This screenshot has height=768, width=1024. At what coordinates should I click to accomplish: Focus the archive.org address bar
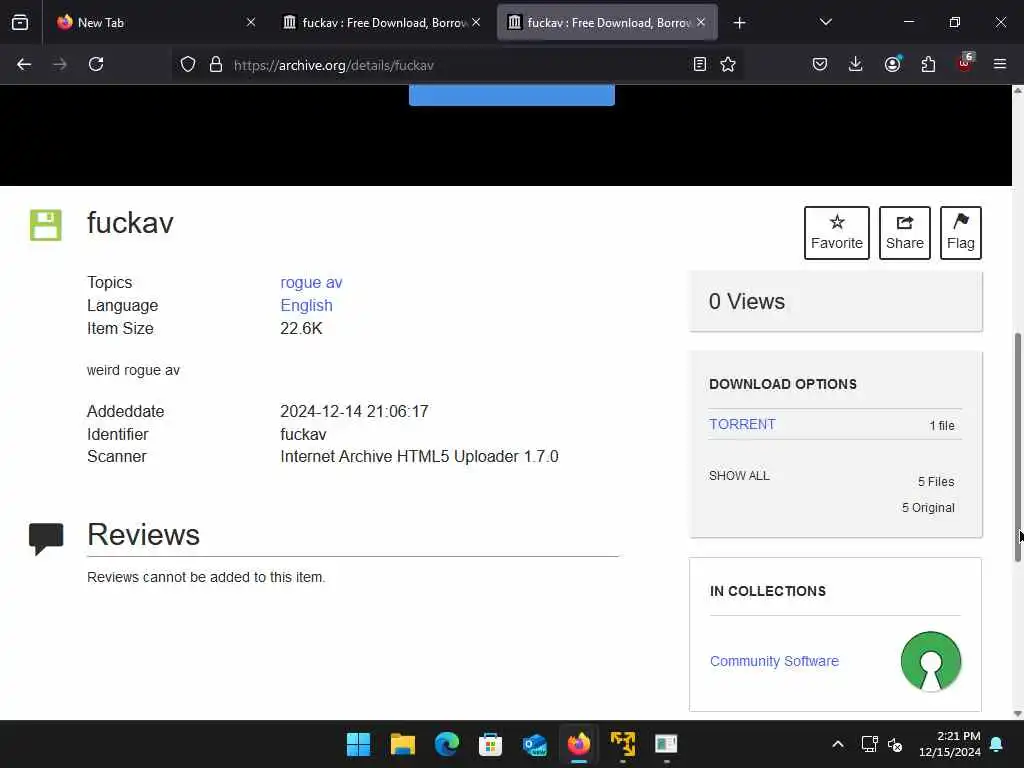point(457,65)
